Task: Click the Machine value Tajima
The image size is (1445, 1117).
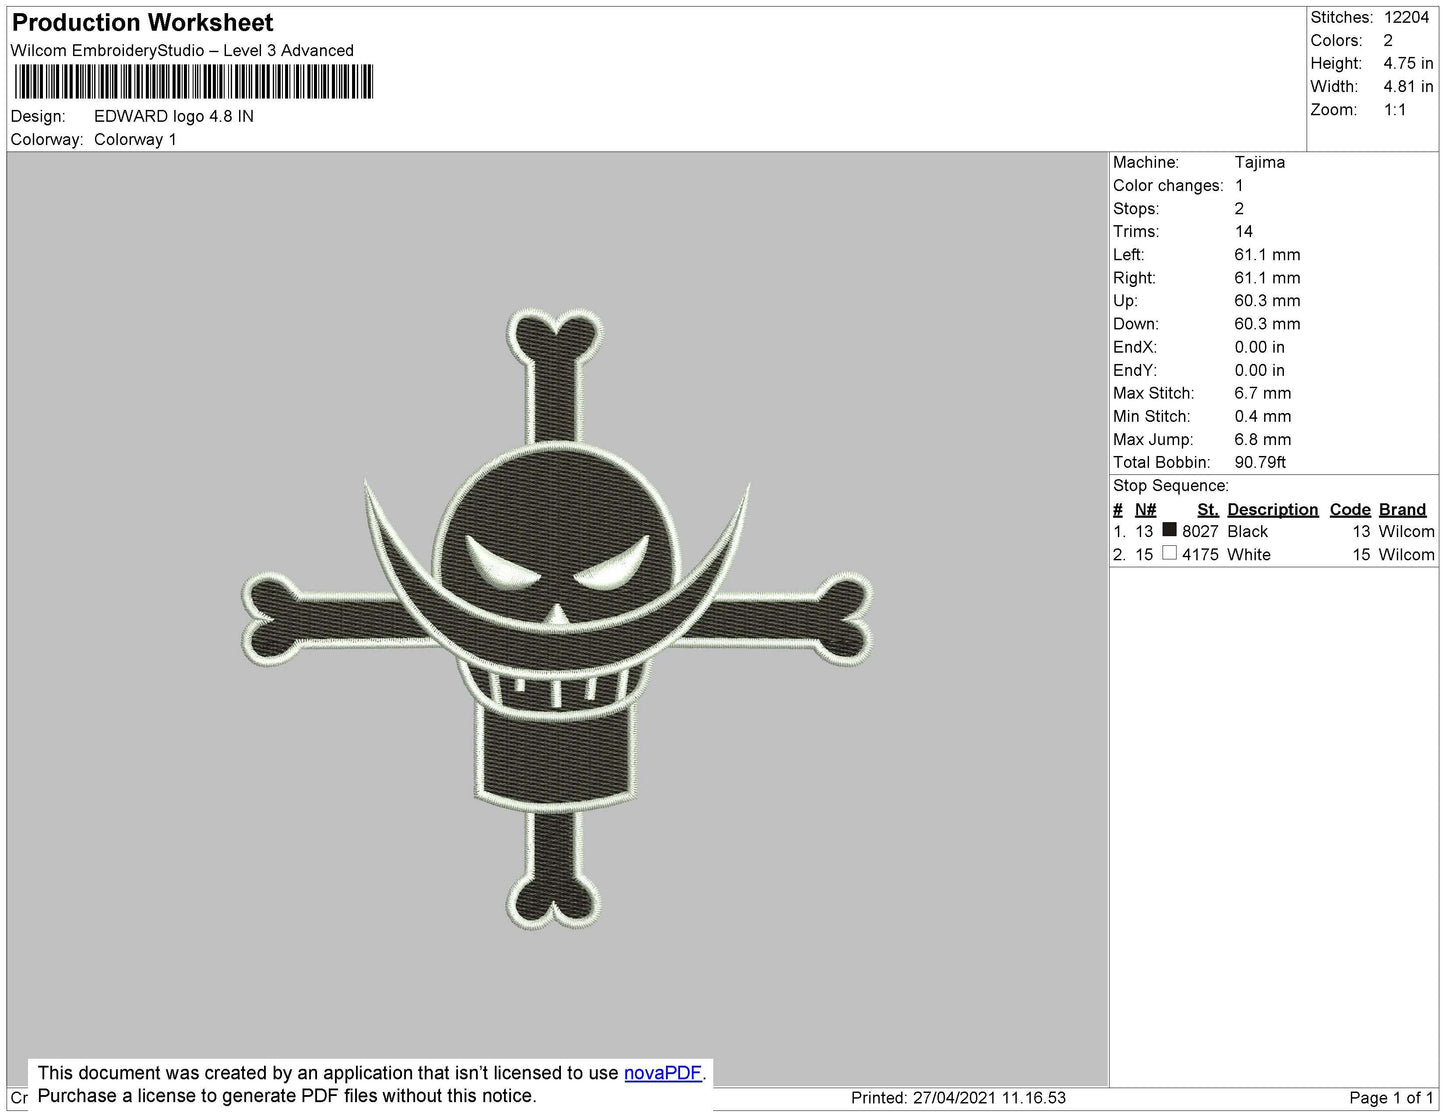Action: (1259, 162)
